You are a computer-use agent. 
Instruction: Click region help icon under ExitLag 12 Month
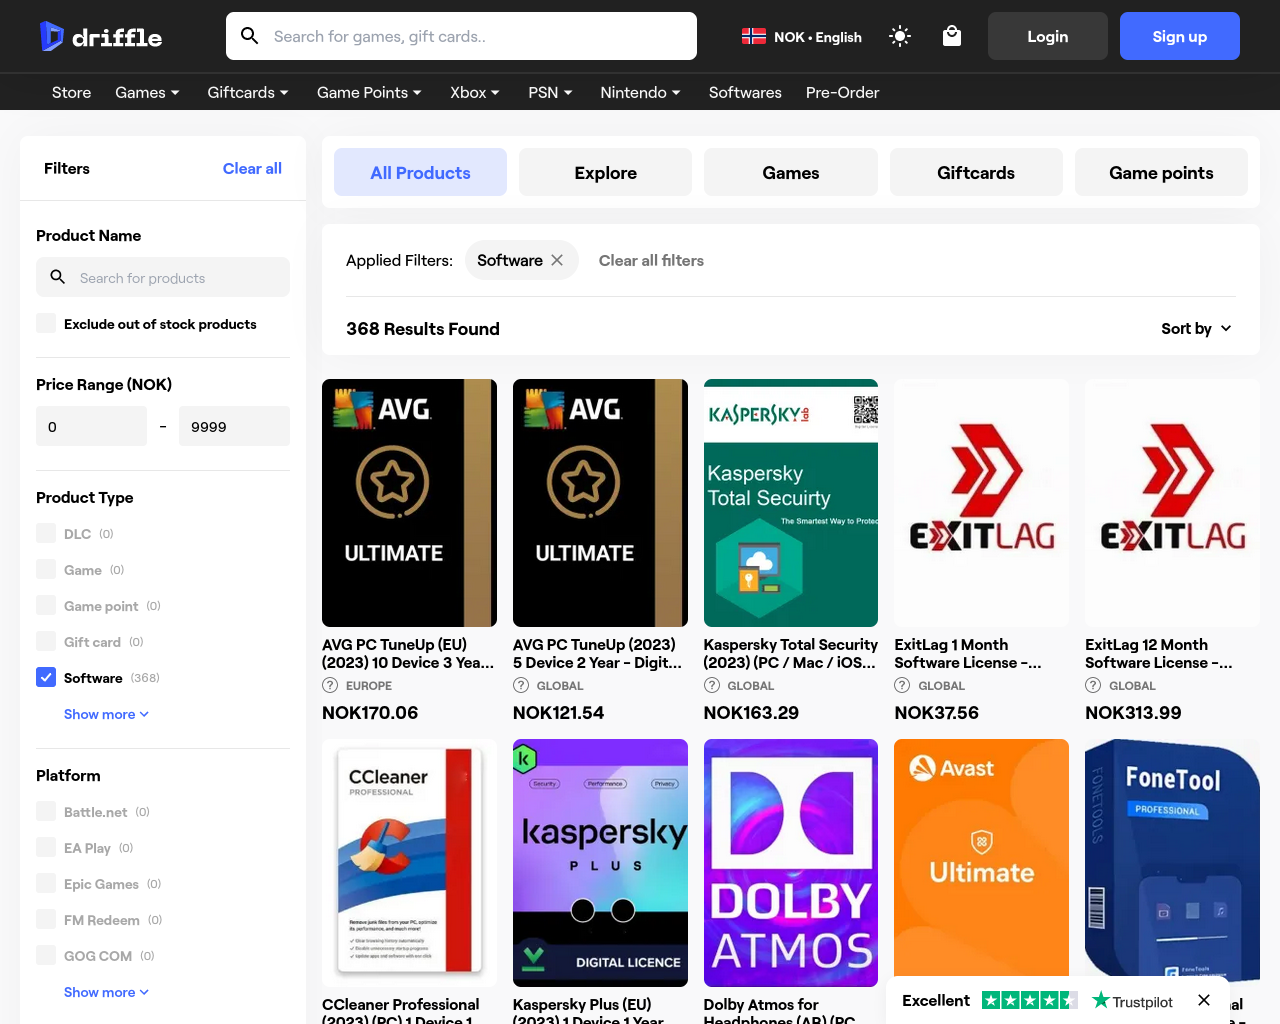click(1093, 685)
